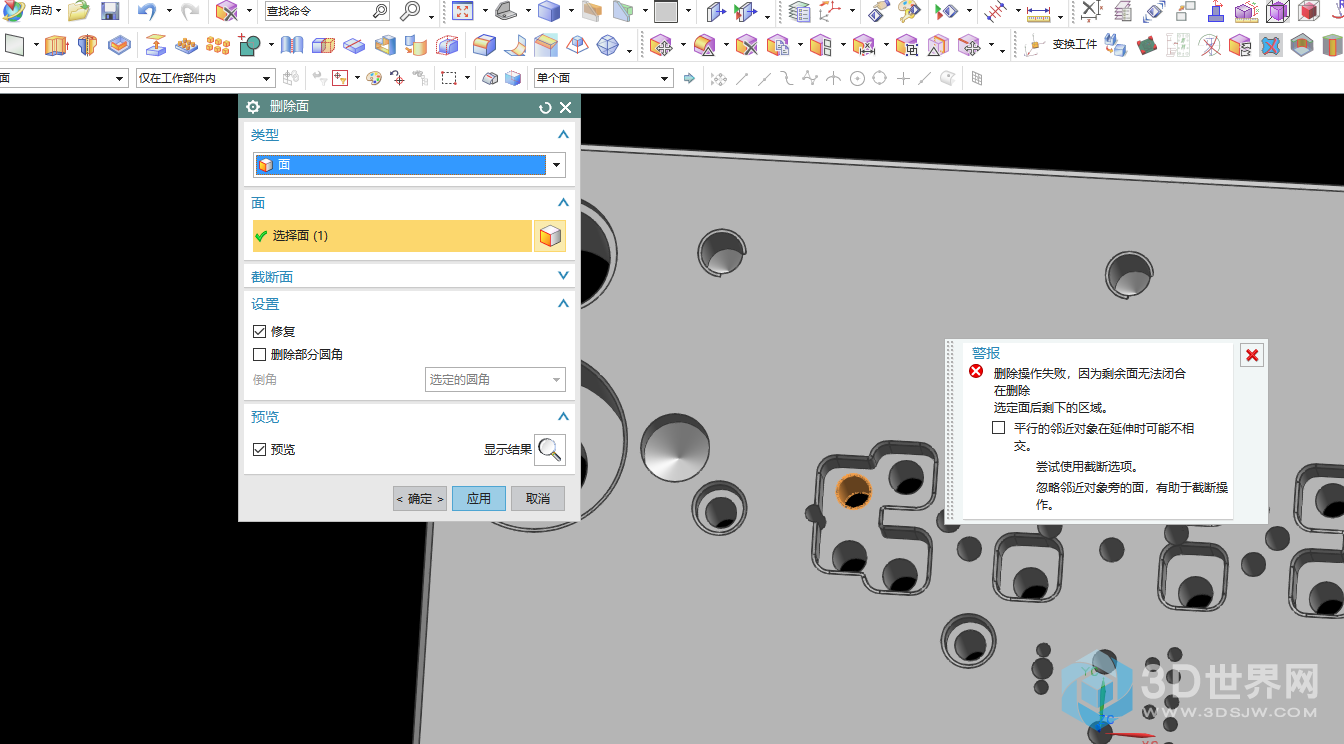This screenshot has height=744, width=1344.
Task: Open the dropdown arrow next to undo
Action: 168,12
